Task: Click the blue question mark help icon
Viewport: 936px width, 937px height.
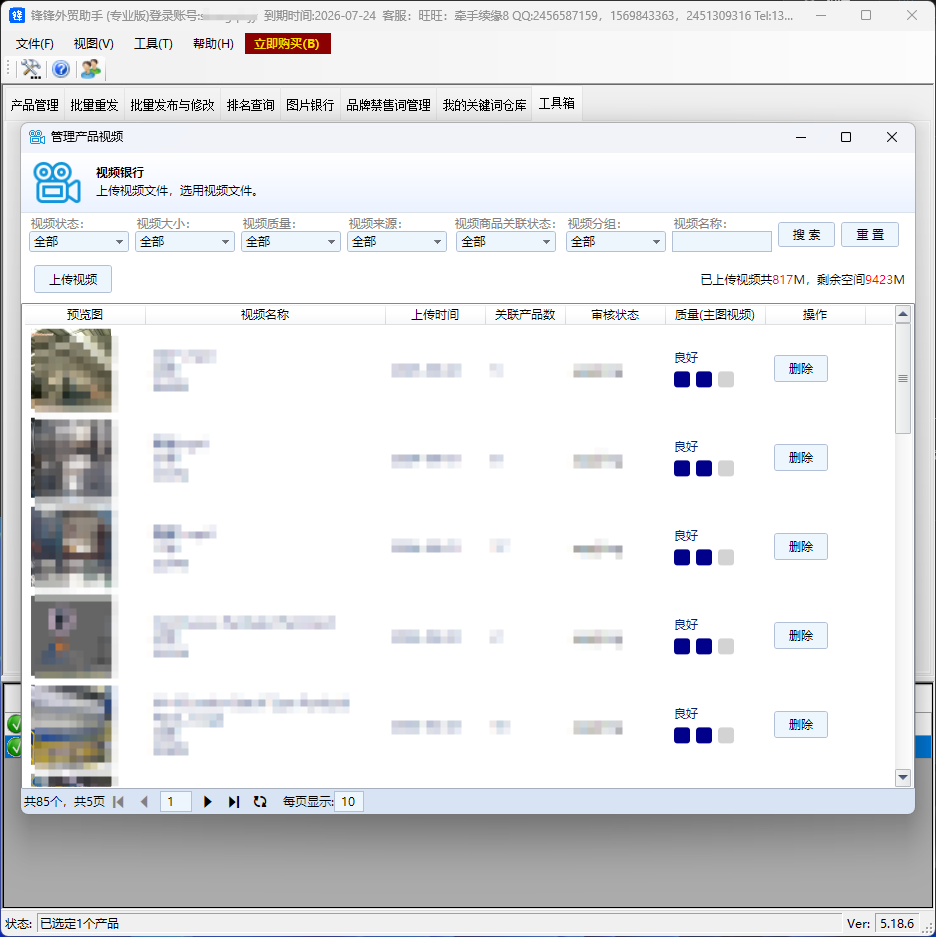Action: pyautogui.click(x=61, y=69)
